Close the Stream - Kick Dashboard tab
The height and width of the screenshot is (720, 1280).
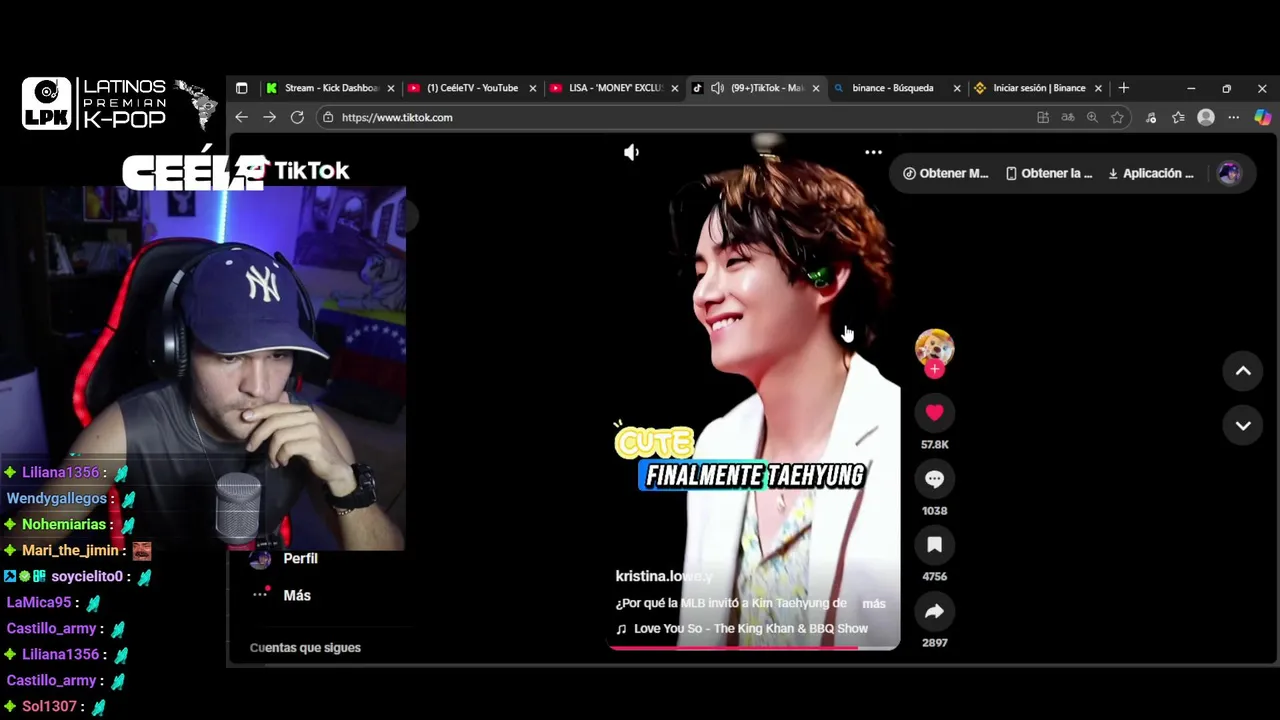pyautogui.click(x=391, y=88)
